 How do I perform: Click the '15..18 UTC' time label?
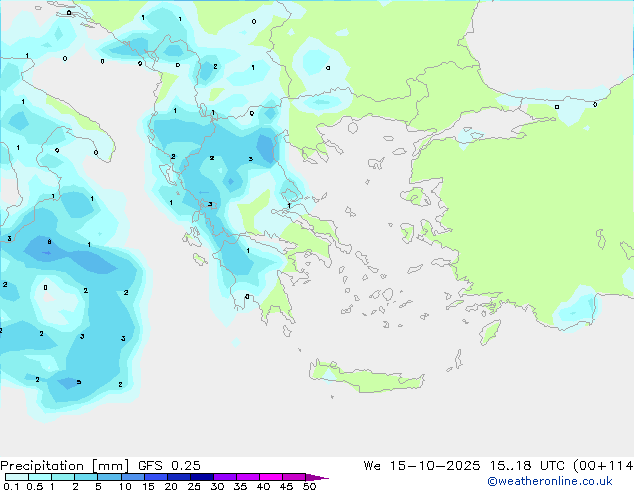click(527, 465)
